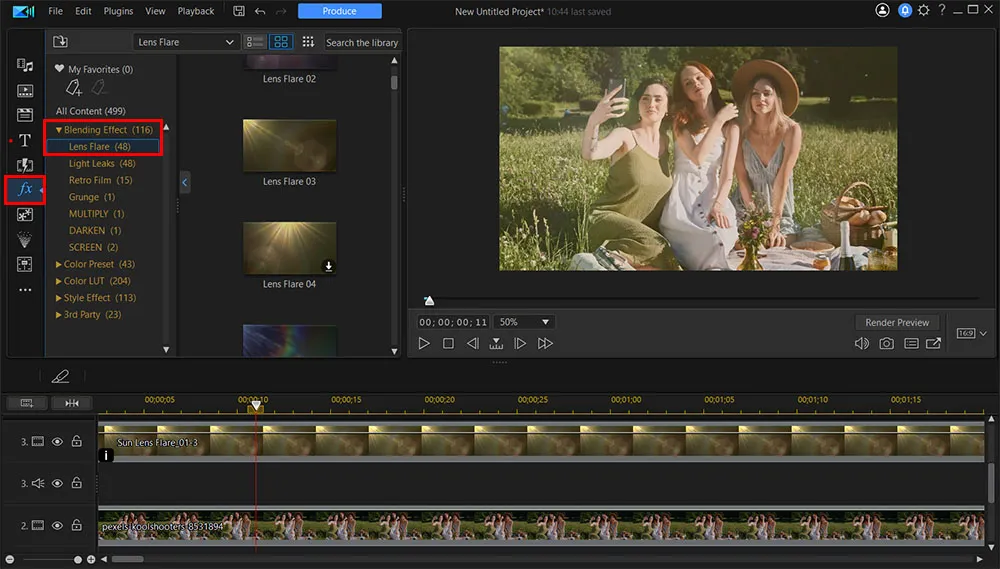Toggle visibility of video track 3
Viewport: 1000px width, 569px height.
(x=57, y=441)
